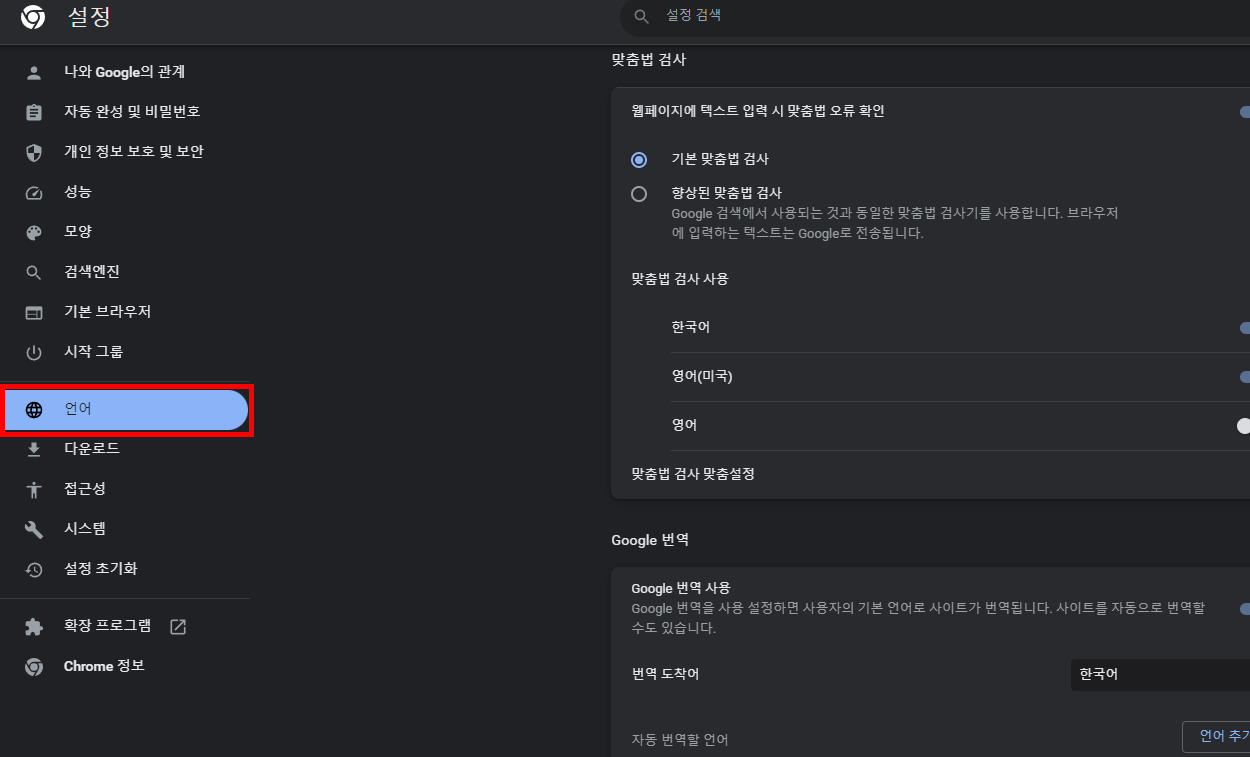Select the 성능 gauge icon
Viewport: 1250px width, 757px height.
(x=34, y=192)
